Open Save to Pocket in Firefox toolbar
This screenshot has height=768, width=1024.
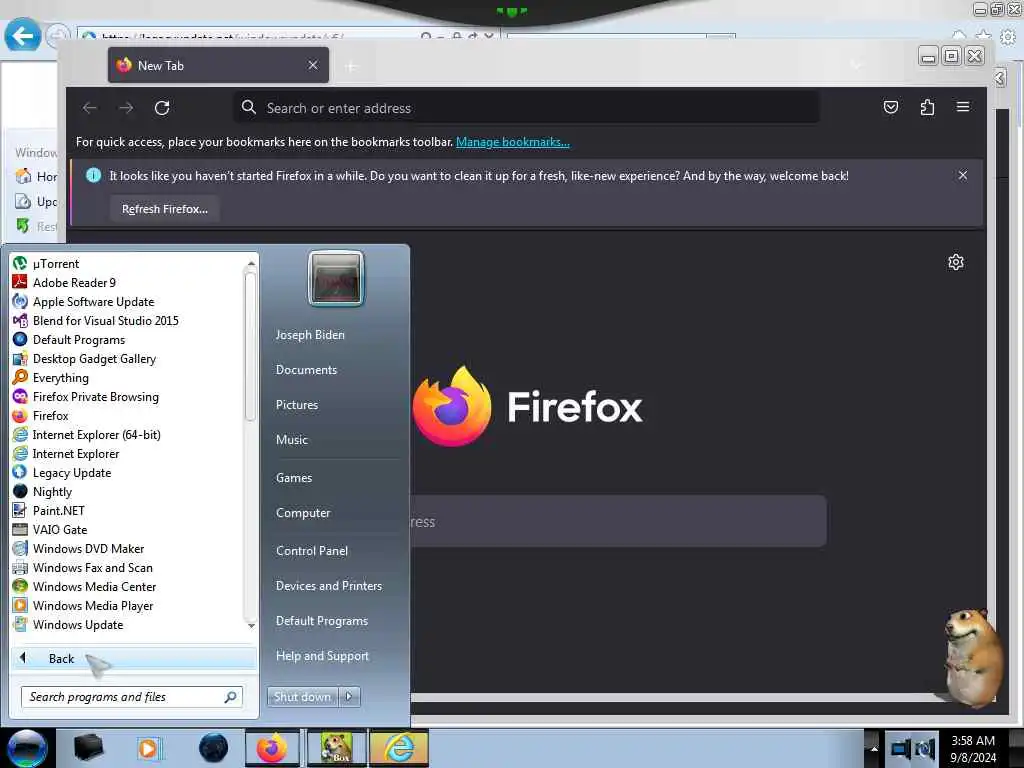pyautogui.click(x=891, y=107)
